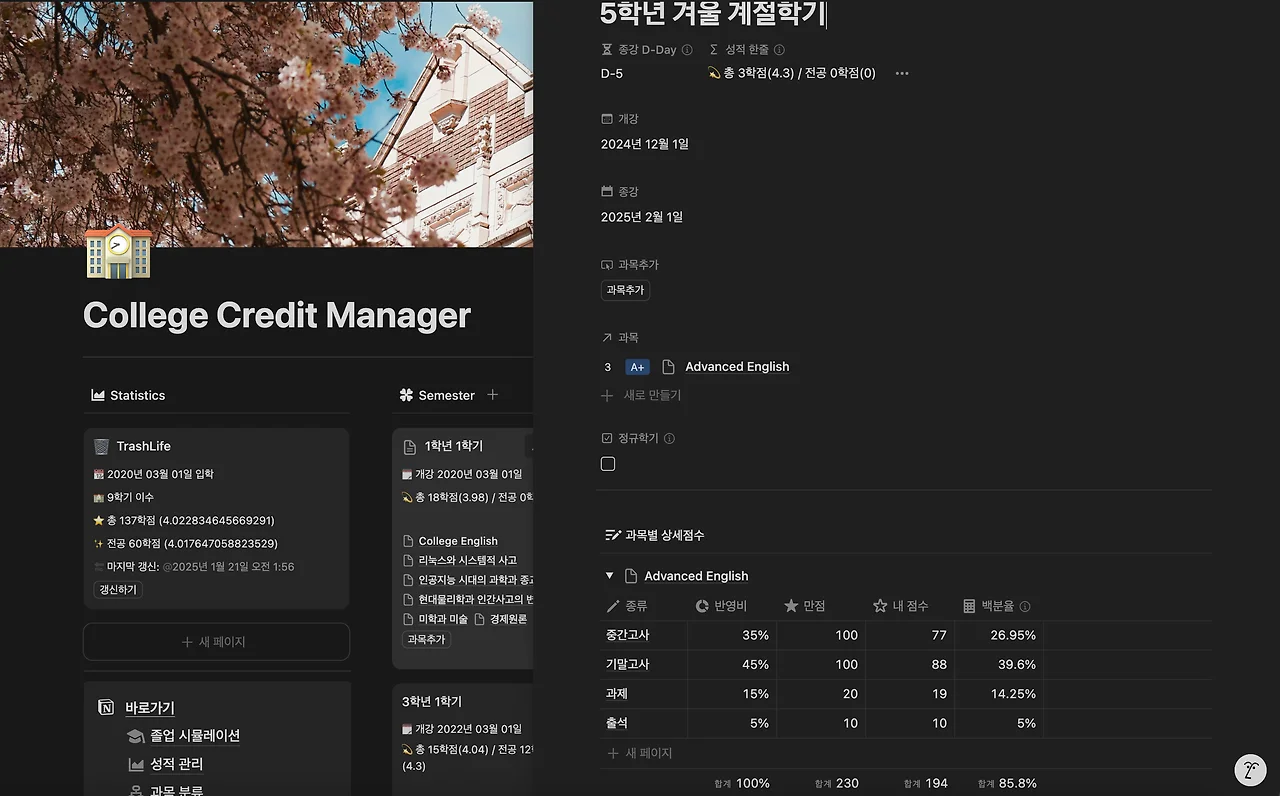Click 새 페이지 below the score table
1280x796 pixels.
click(640, 753)
